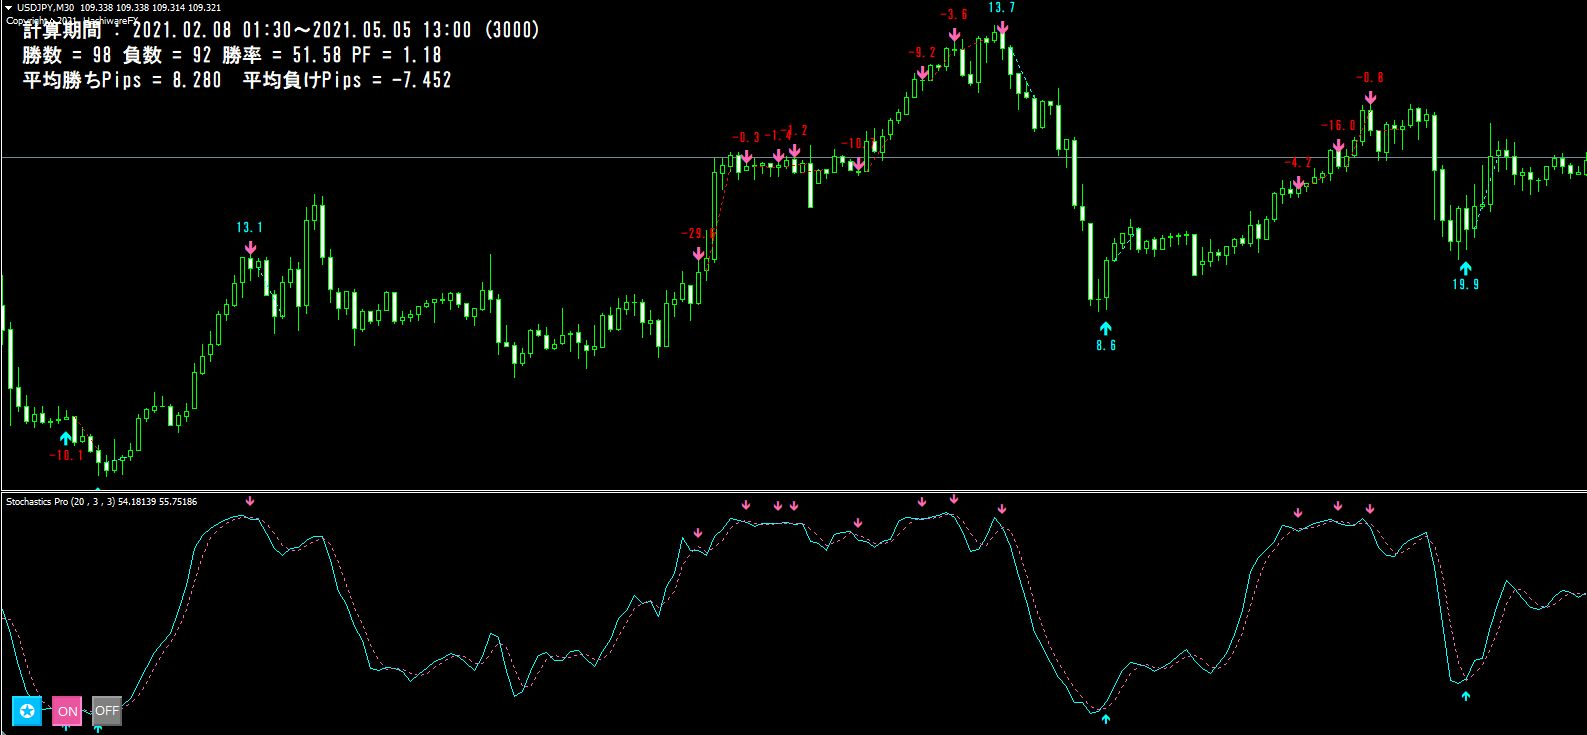
Task: Click the horizontal price line on chart
Action: (x=793, y=158)
